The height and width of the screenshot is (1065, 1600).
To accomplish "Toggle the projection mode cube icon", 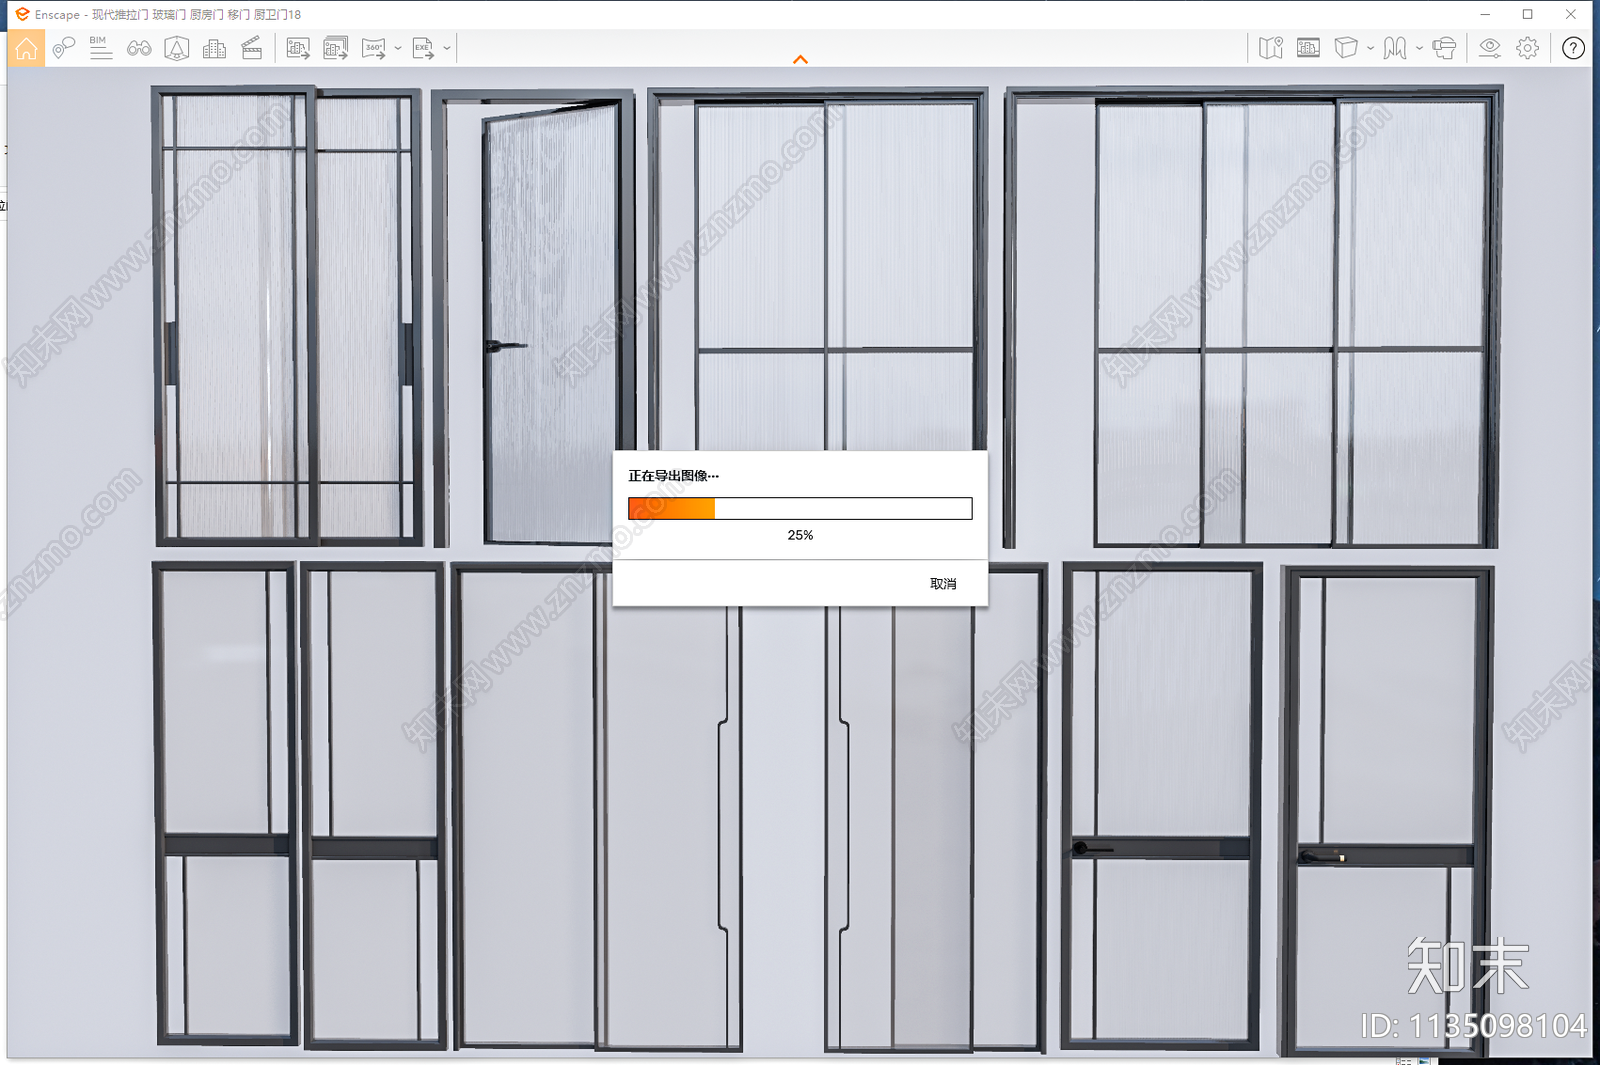I will [x=1346, y=48].
